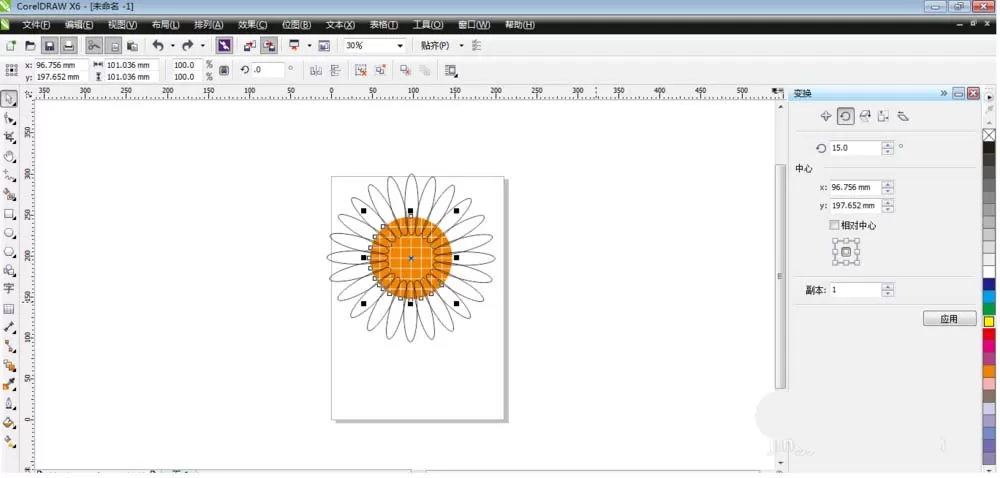Choose the Ellipse tool
Viewport: 1000px width, 478px height.
click(x=9, y=233)
